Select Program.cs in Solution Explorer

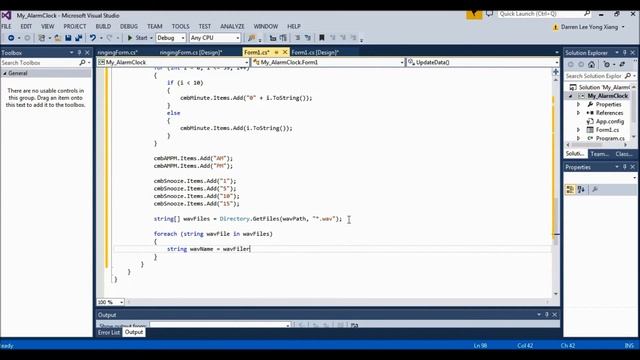click(610, 138)
